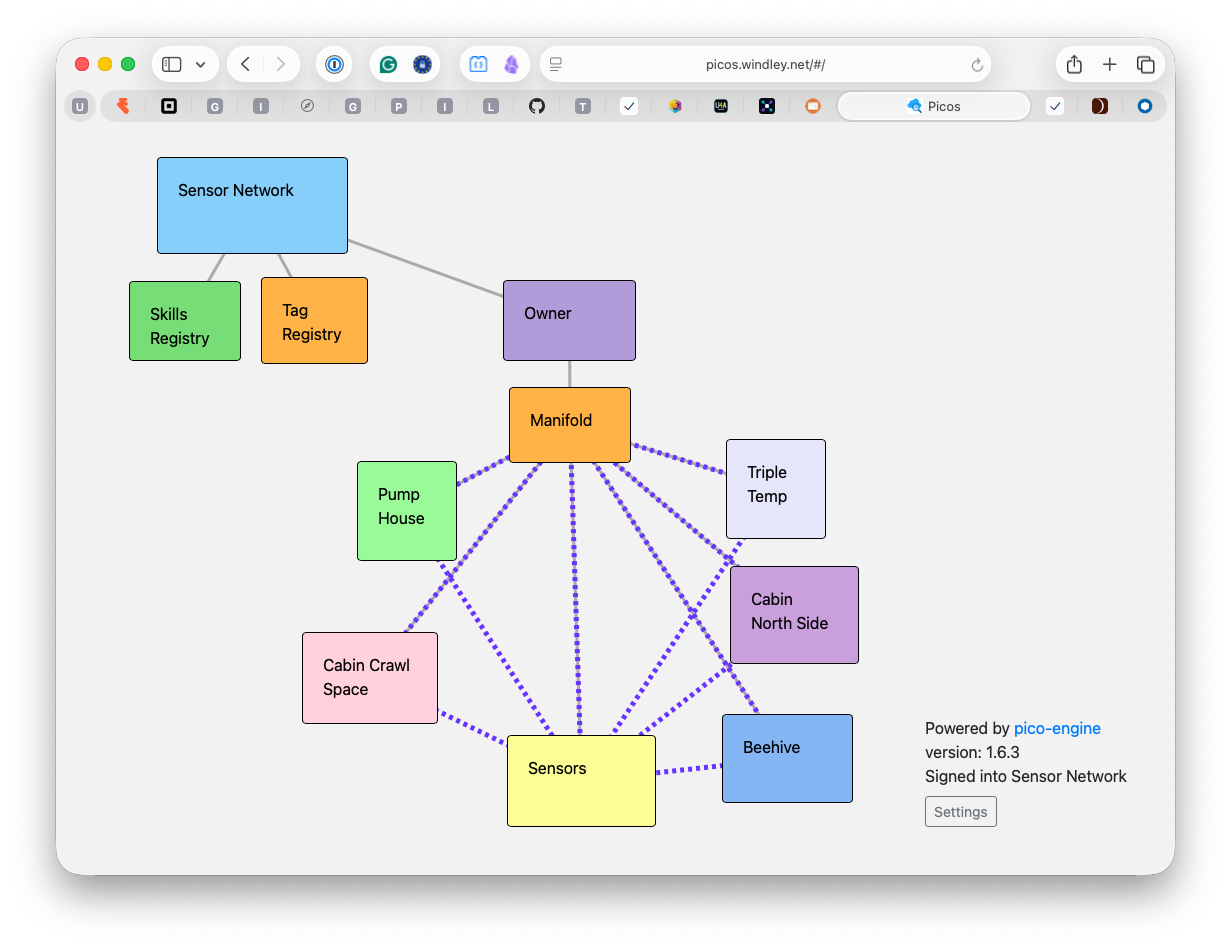This screenshot has width=1231, height=949.
Task: Open the Sensor Network pico
Action: [252, 205]
